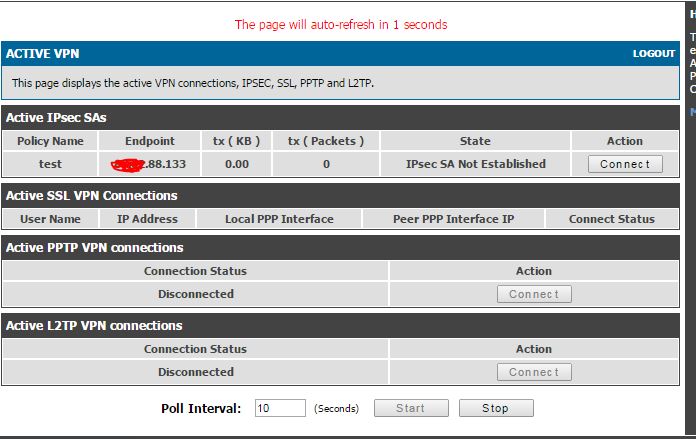Click the Active IPsec SAs section heading
Image resolution: width=696 pixels, height=439 pixels.
(56, 118)
